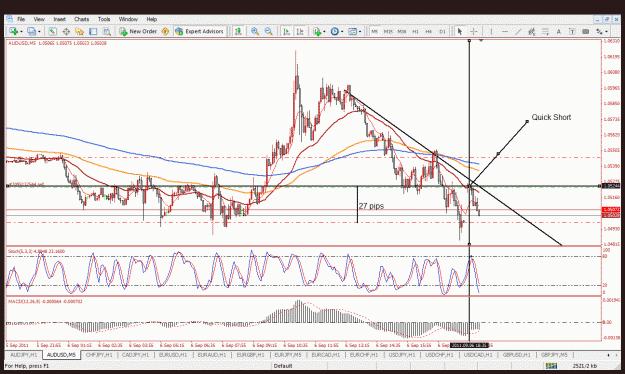The height and width of the screenshot is (374, 625).
Task: Switch to the AUDJPY,H1 chart tab
Action: tap(24, 355)
